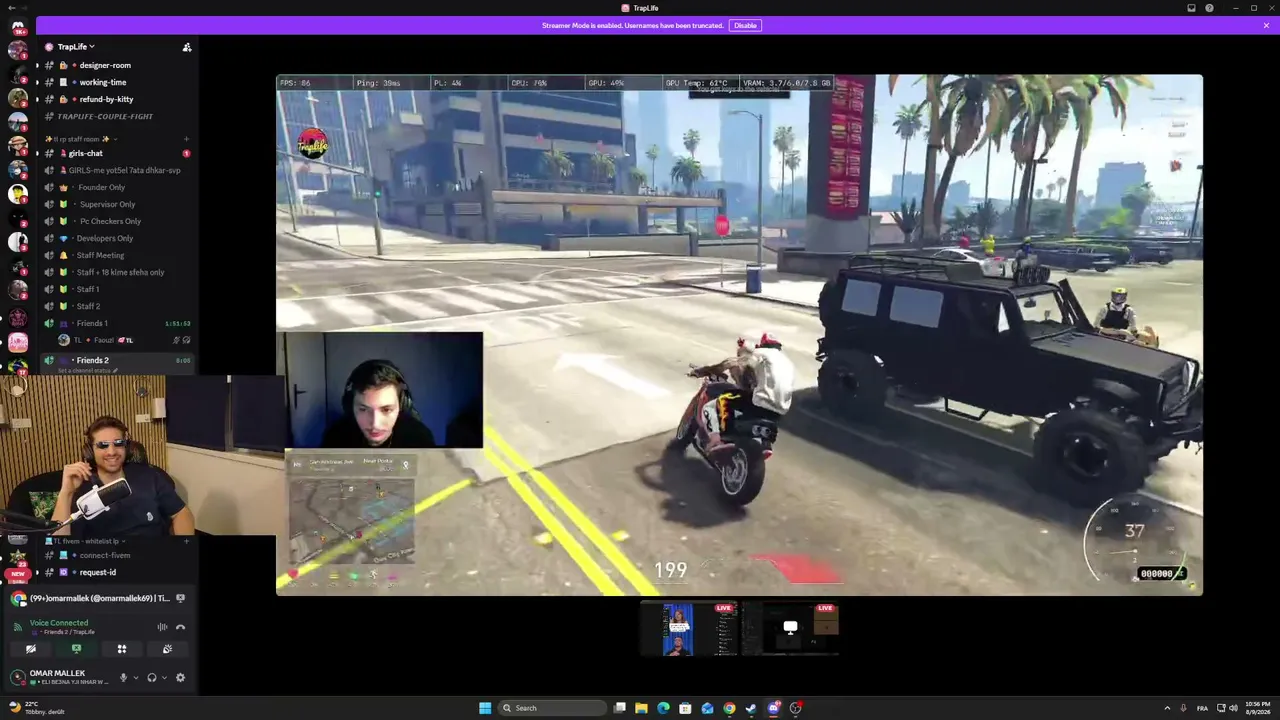Collapse TL fivem whitelist ip category
This screenshot has width=1280, height=720.
82,541
